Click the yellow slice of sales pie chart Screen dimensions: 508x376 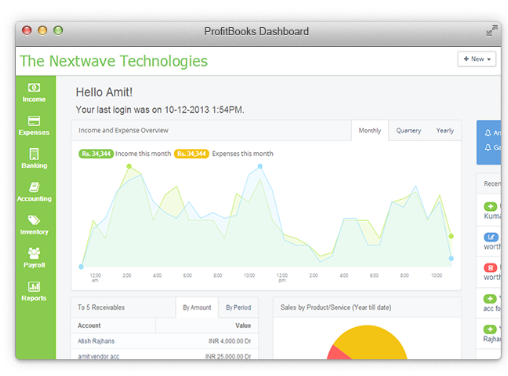pyautogui.click(x=370, y=342)
